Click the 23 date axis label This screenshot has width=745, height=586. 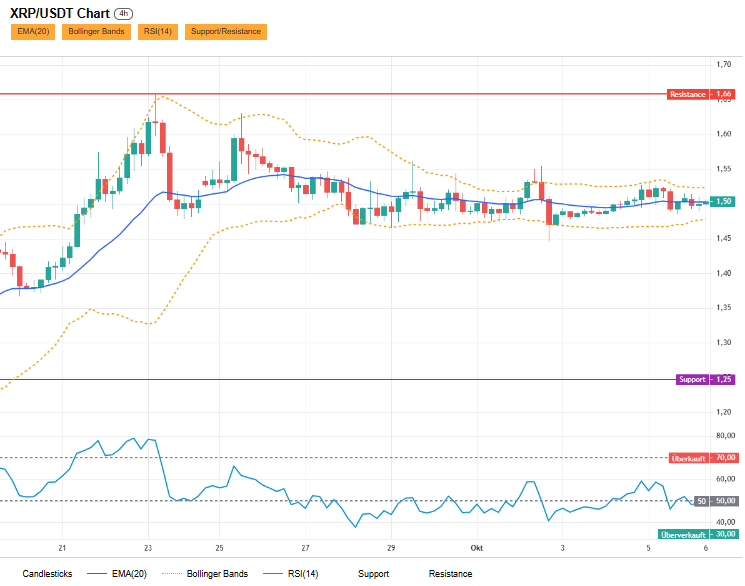(x=148, y=548)
